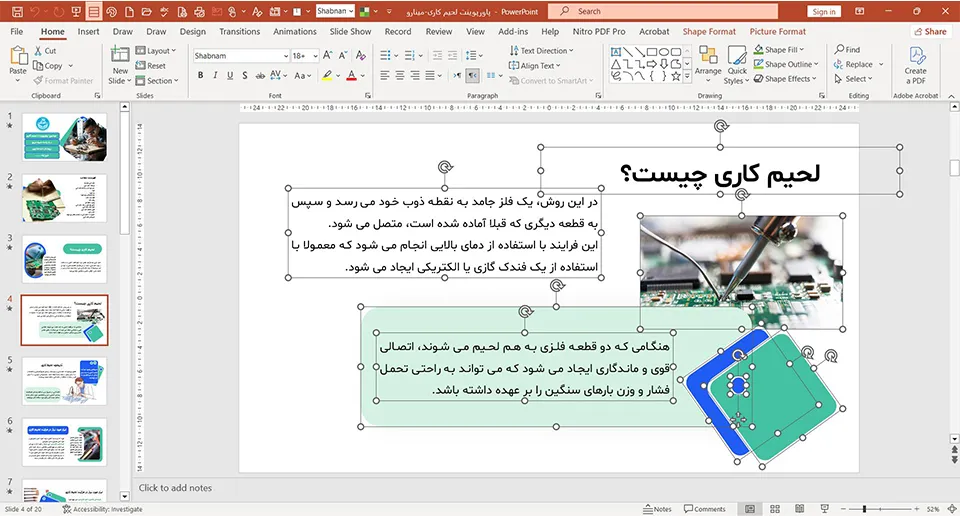Pick the oval shape from gallery
This screenshot has width=960, height=516.
664,52
